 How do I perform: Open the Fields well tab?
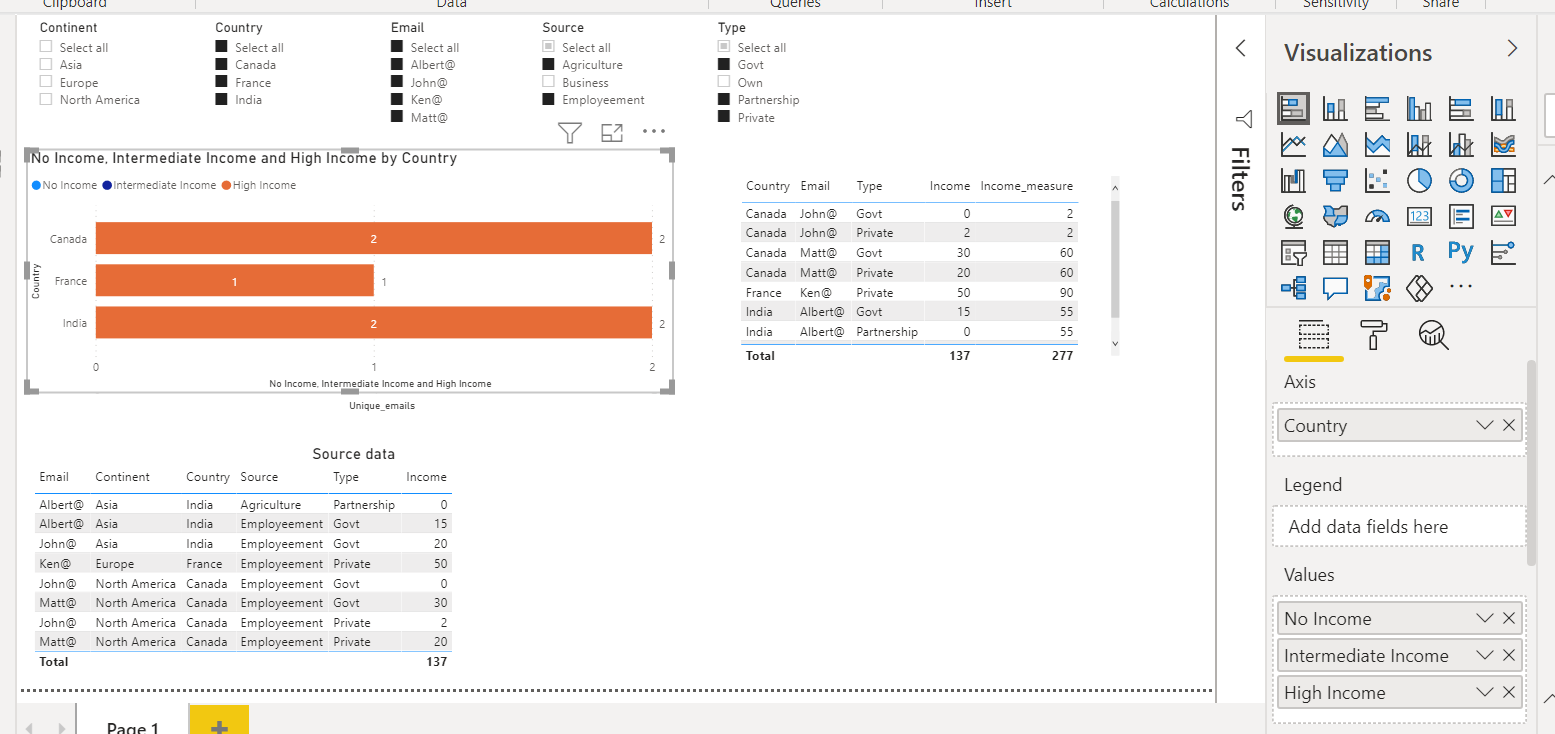coord(1313,335)
